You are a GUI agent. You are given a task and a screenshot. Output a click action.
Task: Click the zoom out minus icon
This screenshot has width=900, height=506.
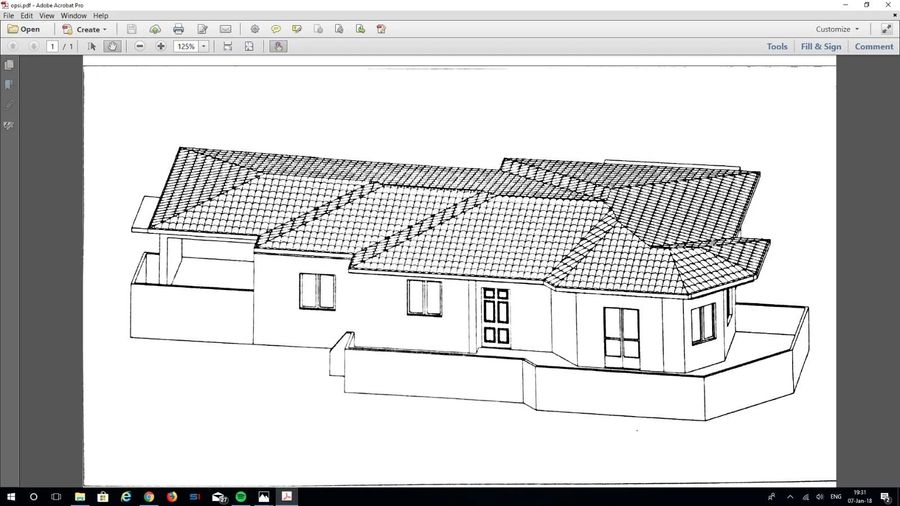click(x=140, y=46)
